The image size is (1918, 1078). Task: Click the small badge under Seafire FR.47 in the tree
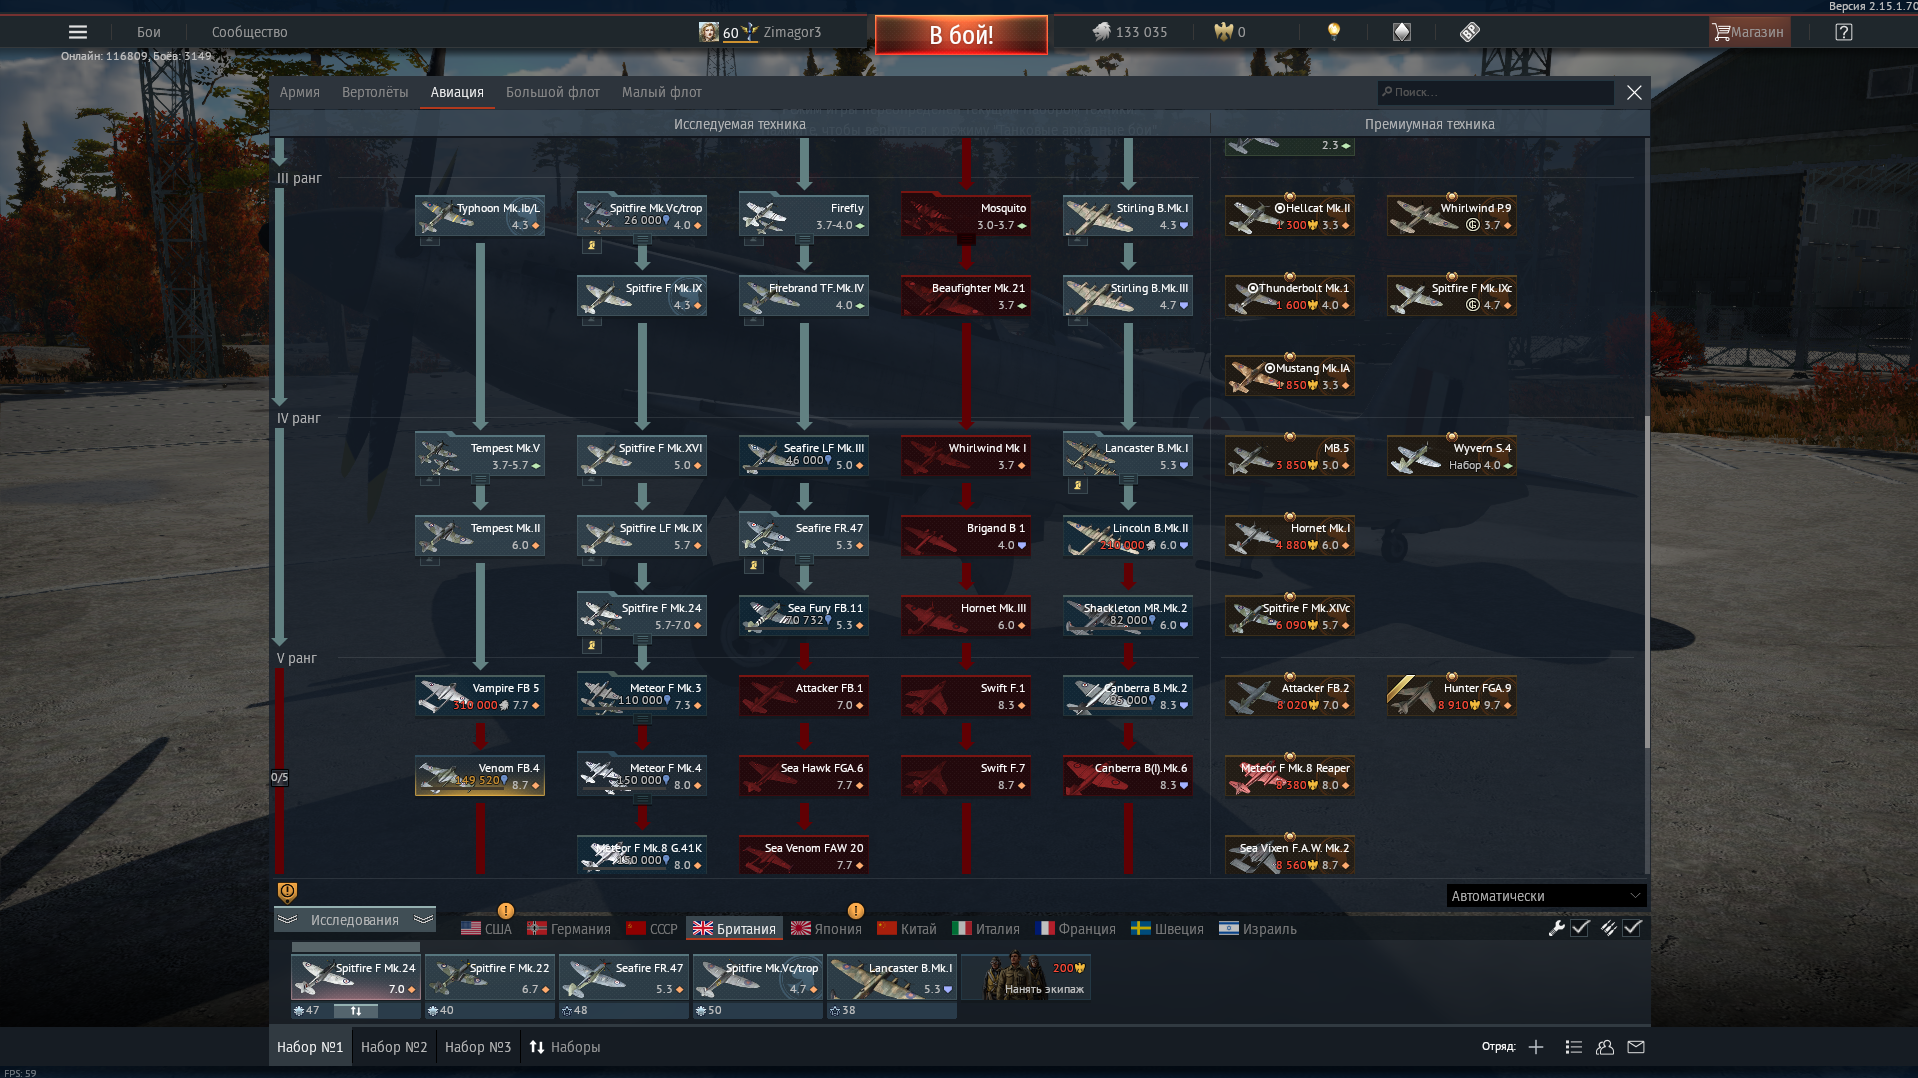[x=753, y=565]
